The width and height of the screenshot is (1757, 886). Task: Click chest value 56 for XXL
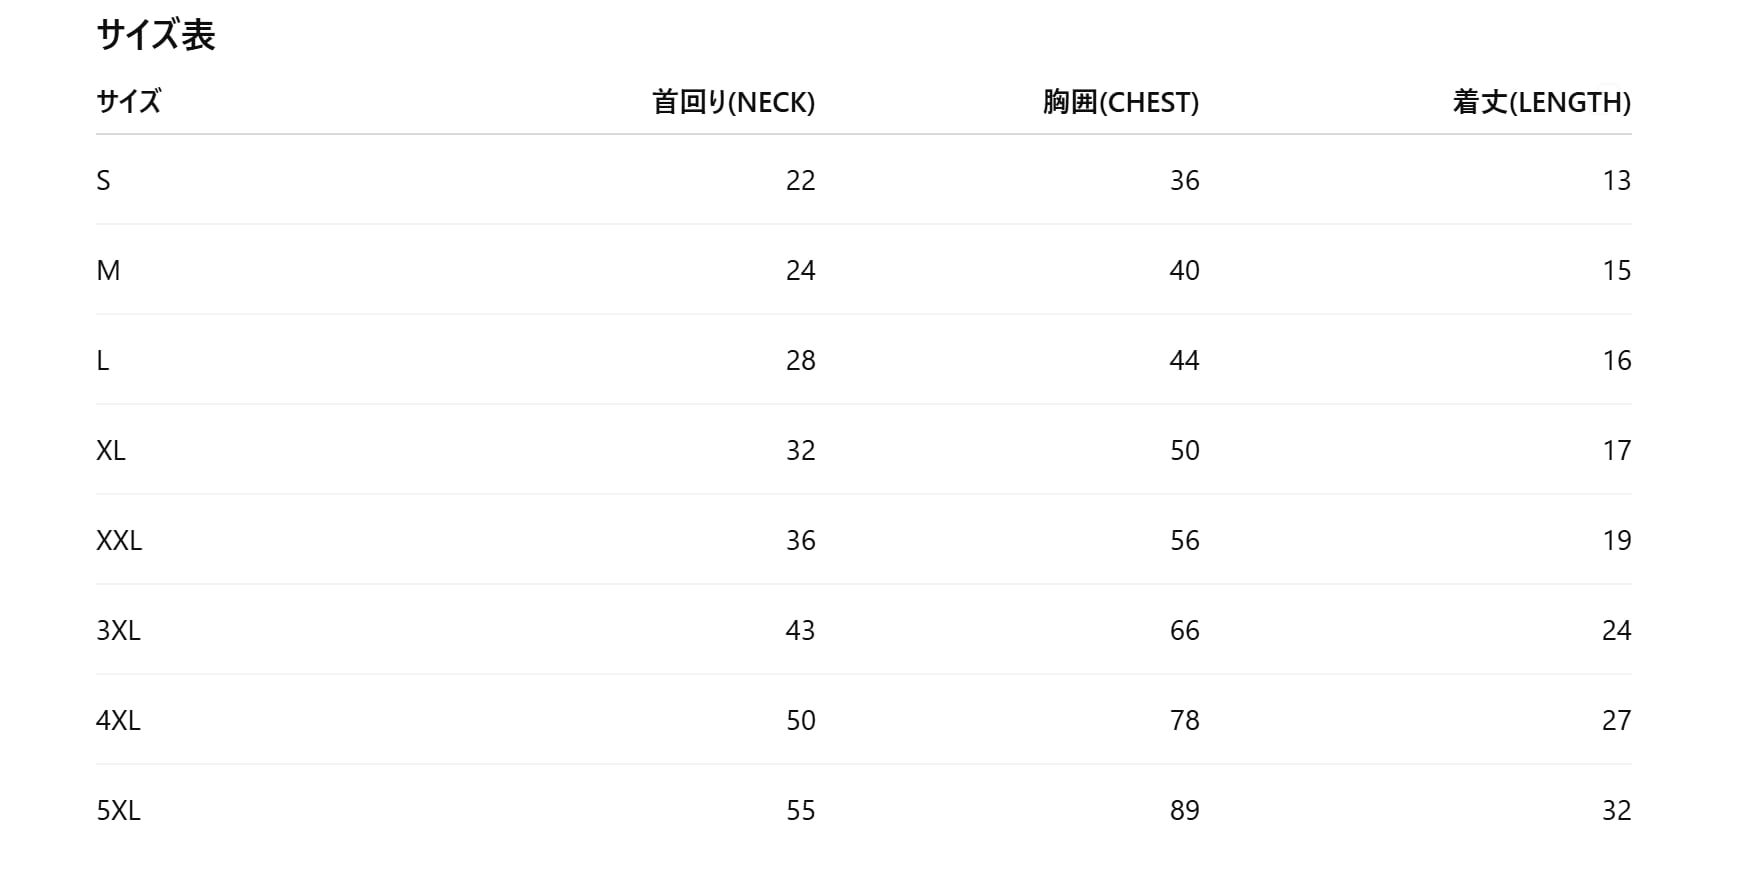[x=1184, y=541]
